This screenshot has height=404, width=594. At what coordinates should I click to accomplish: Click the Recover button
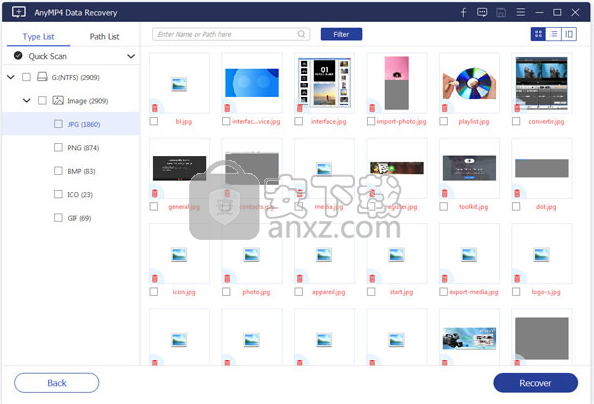(535, 383)
